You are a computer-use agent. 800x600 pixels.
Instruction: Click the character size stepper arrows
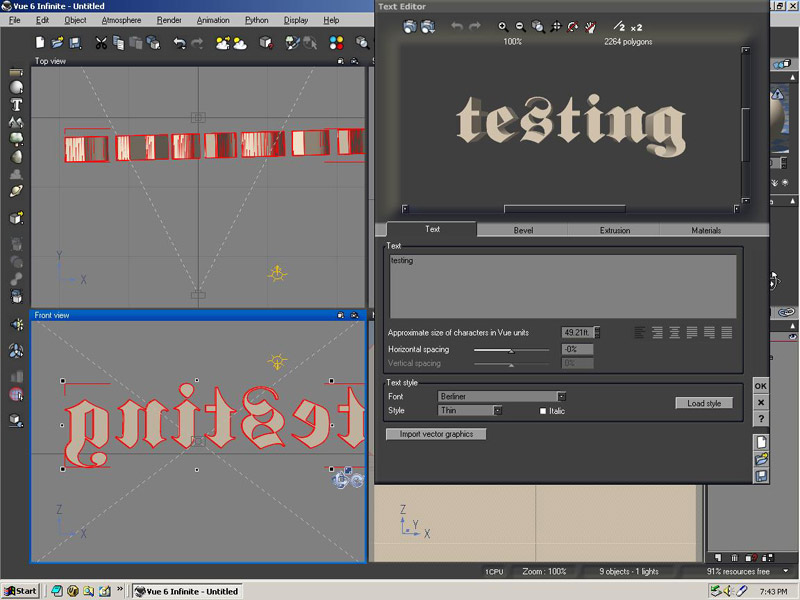click(x=598, y=332)
